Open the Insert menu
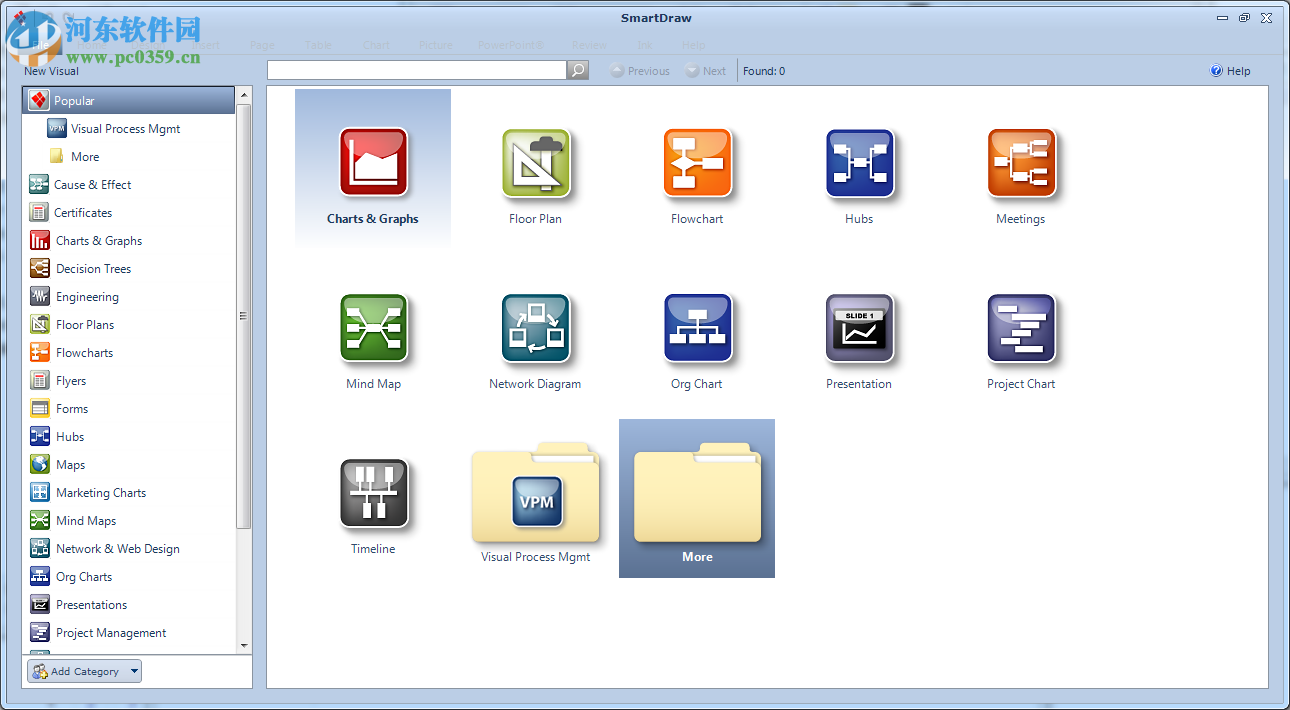 (206, 45)
